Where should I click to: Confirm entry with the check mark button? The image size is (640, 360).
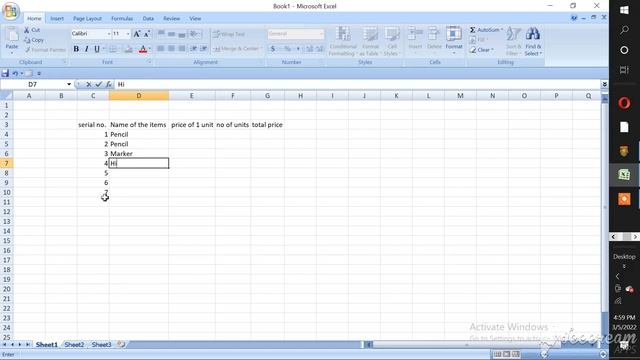[98, 84]
